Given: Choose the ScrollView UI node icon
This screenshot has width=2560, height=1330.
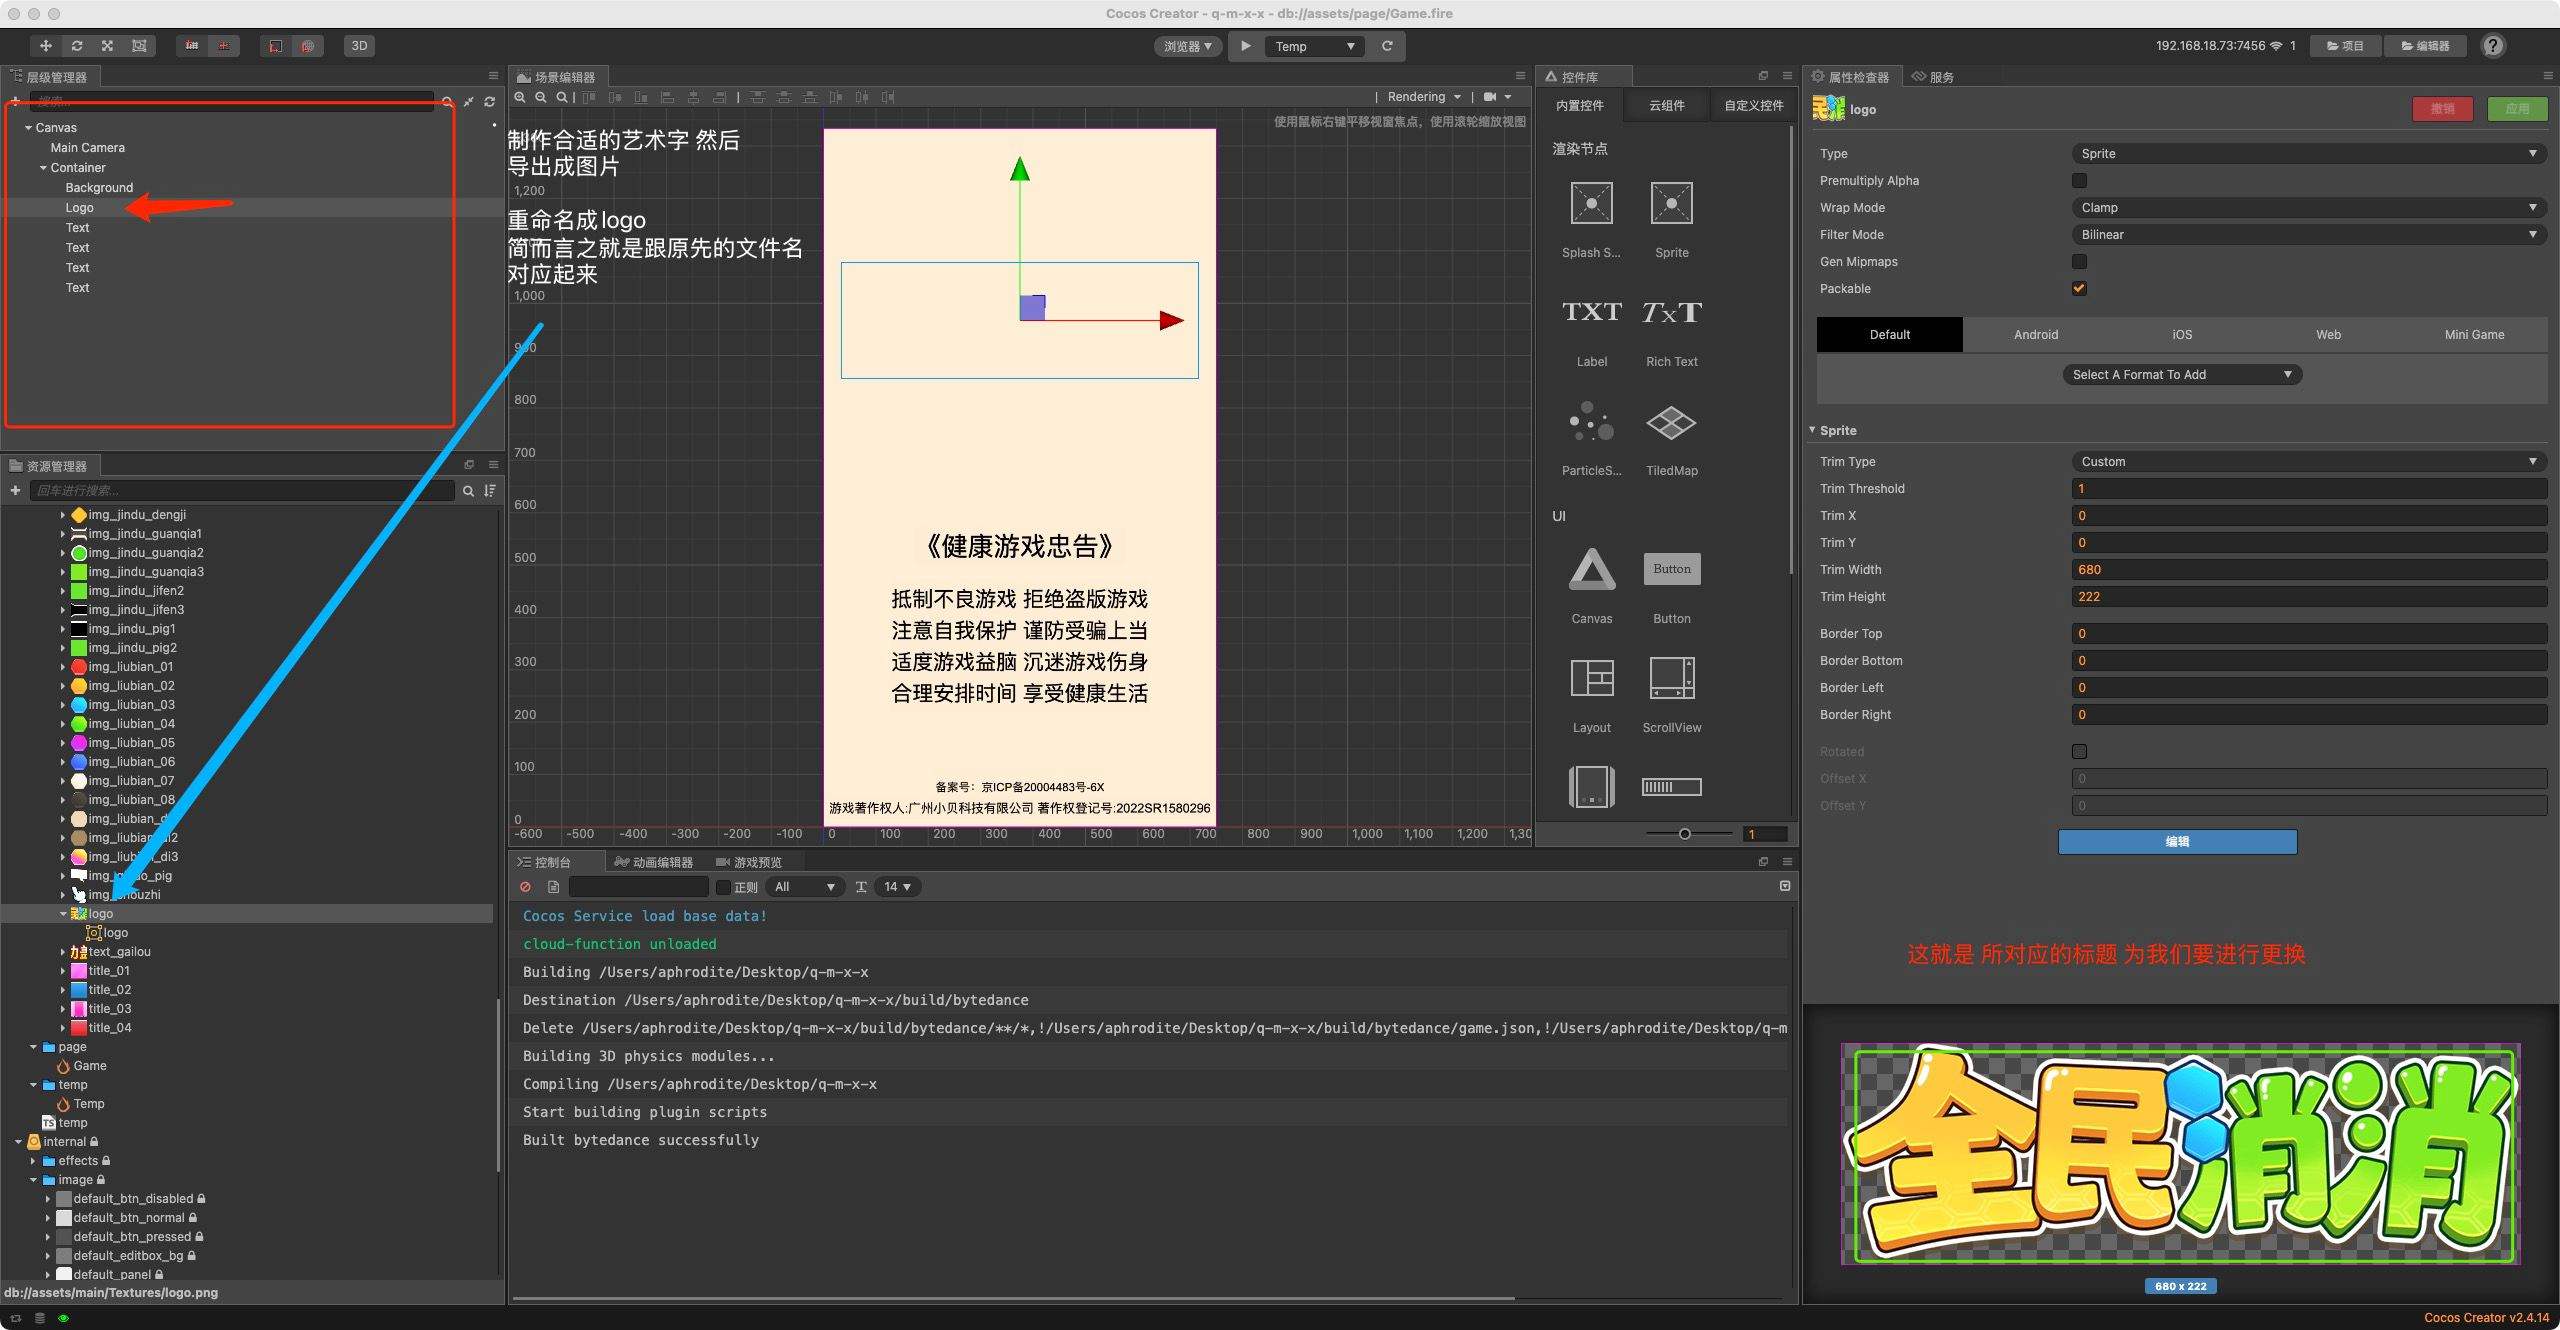Looking at the screenshot, I should pyautogui.click(x=1671, y=678).
